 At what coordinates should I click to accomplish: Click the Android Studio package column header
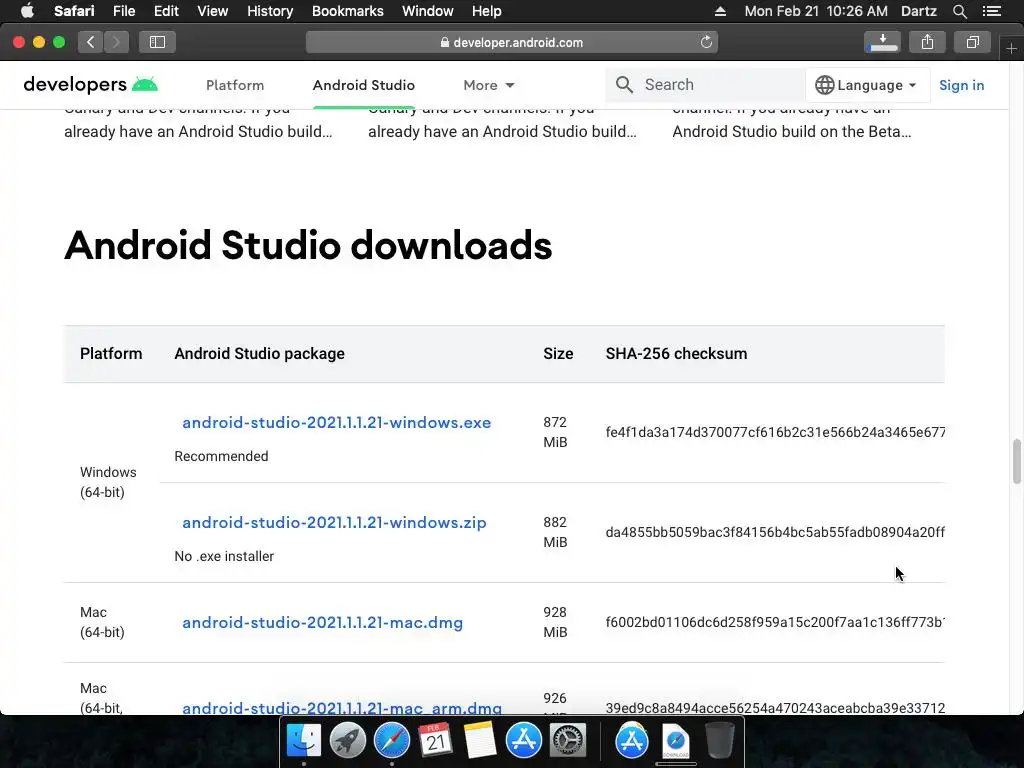click(x=259, y=353)
